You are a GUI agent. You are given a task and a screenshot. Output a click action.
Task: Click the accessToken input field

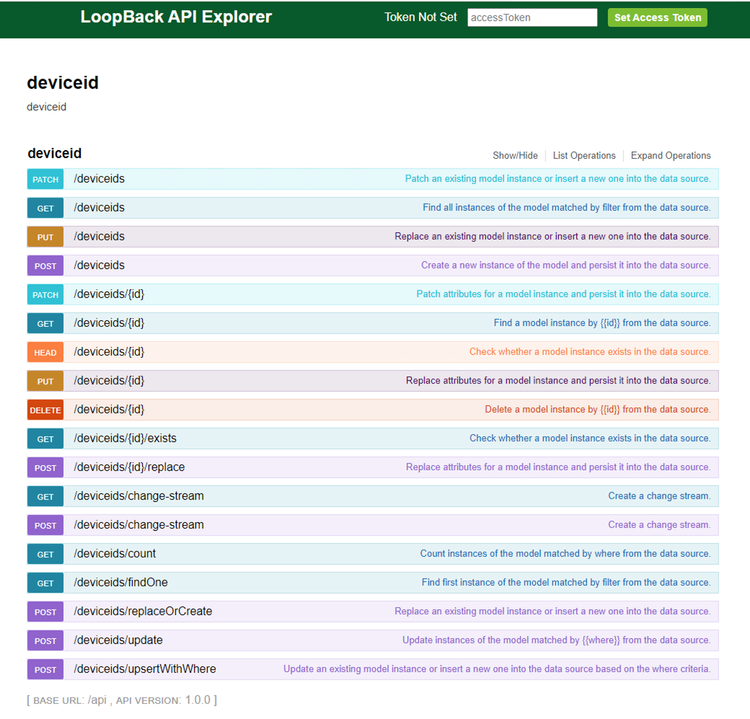click(532, 17)
